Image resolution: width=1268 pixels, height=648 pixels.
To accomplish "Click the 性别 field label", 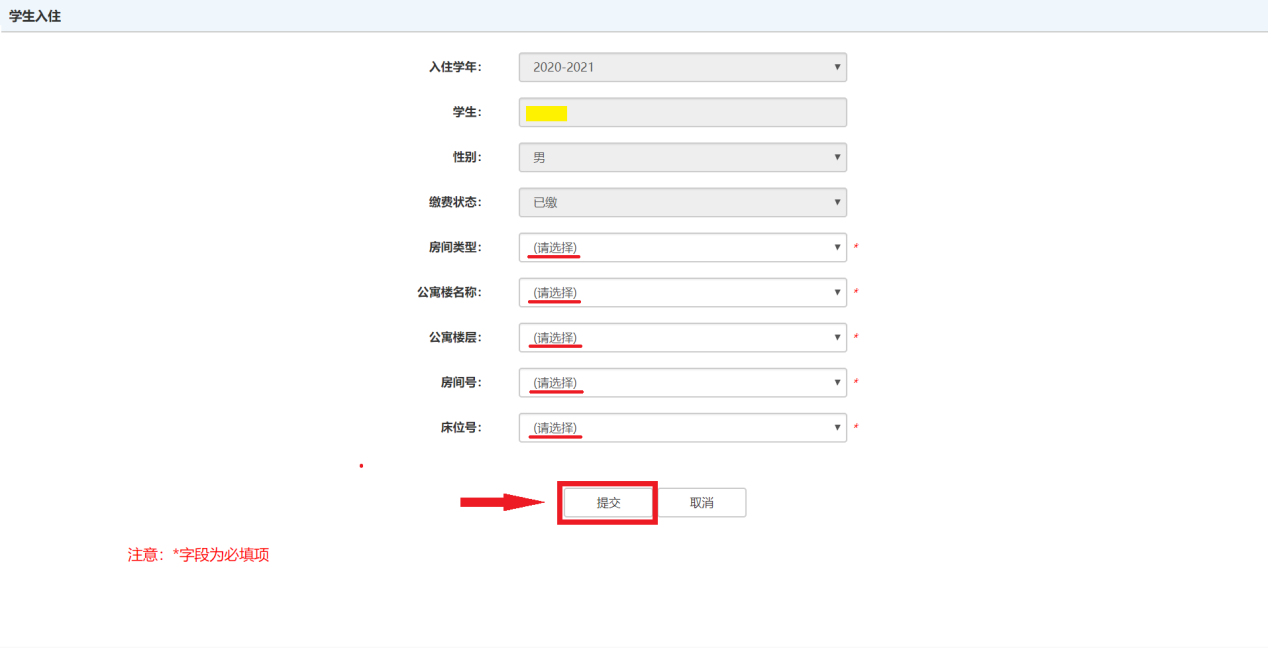I will [x=467, y=157].
